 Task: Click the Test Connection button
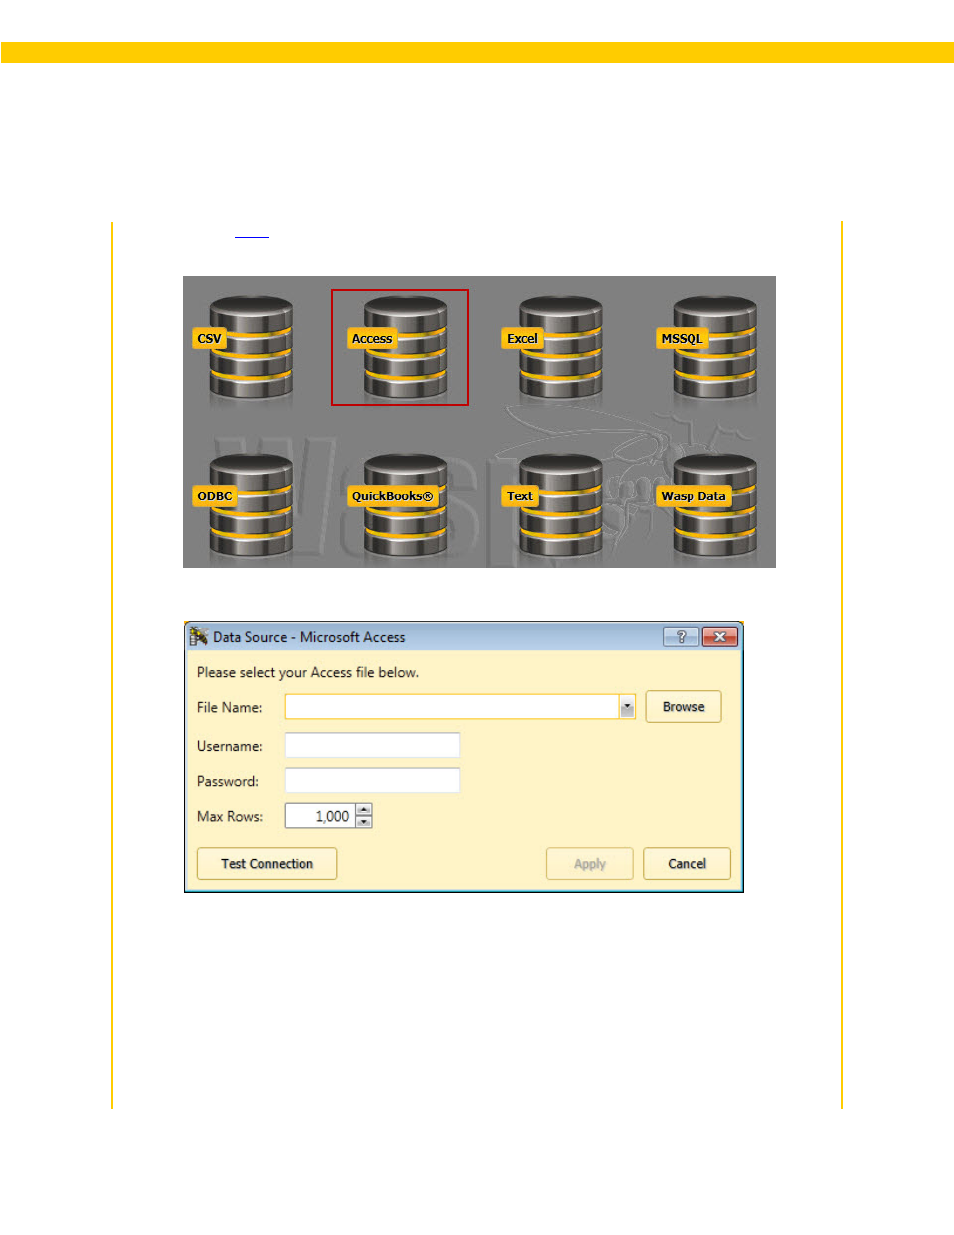click(267, 864)
